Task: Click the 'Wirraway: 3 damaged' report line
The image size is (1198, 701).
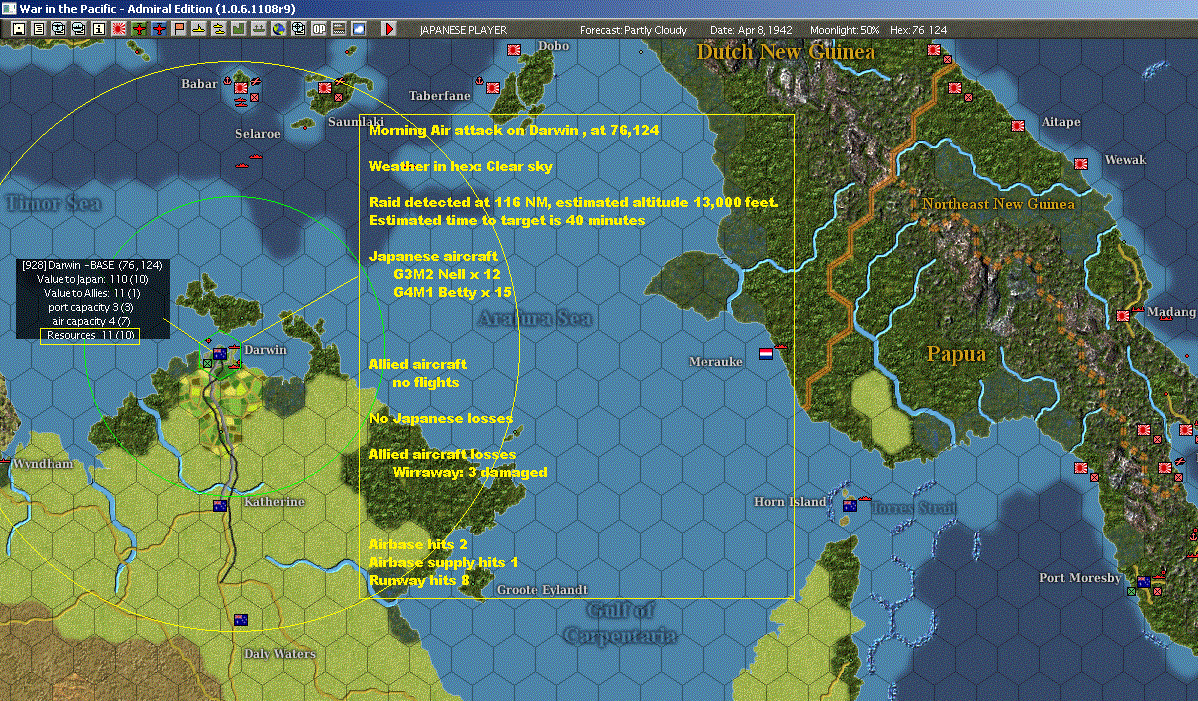Action: (470, 473)
